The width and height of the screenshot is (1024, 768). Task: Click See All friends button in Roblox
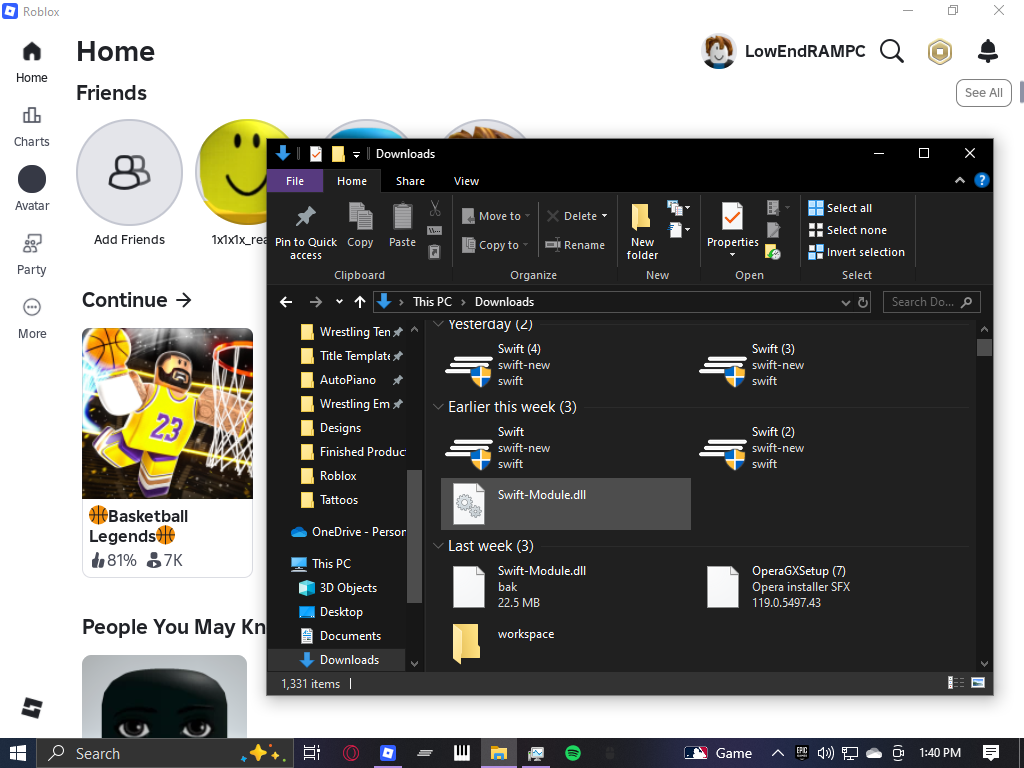tap(984, 93)
